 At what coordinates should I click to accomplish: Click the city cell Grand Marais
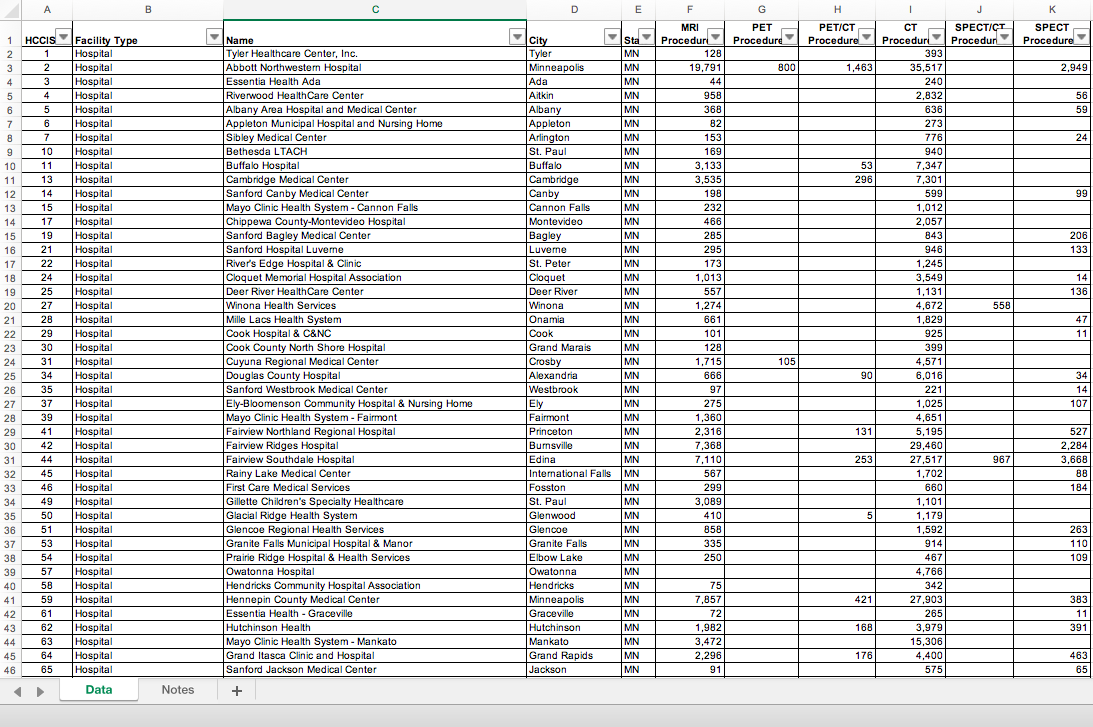(x=574, y=347)
